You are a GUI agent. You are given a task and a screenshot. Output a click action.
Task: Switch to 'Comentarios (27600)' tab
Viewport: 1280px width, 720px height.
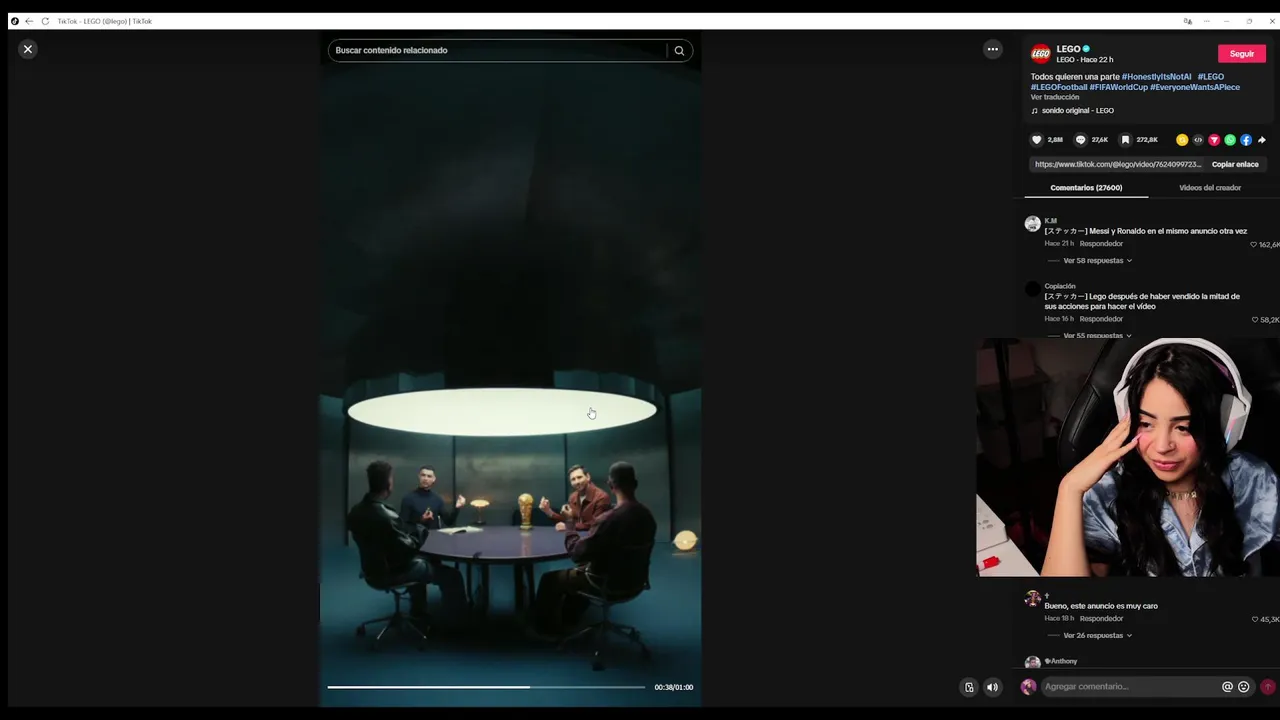[x=1086, y=188]
